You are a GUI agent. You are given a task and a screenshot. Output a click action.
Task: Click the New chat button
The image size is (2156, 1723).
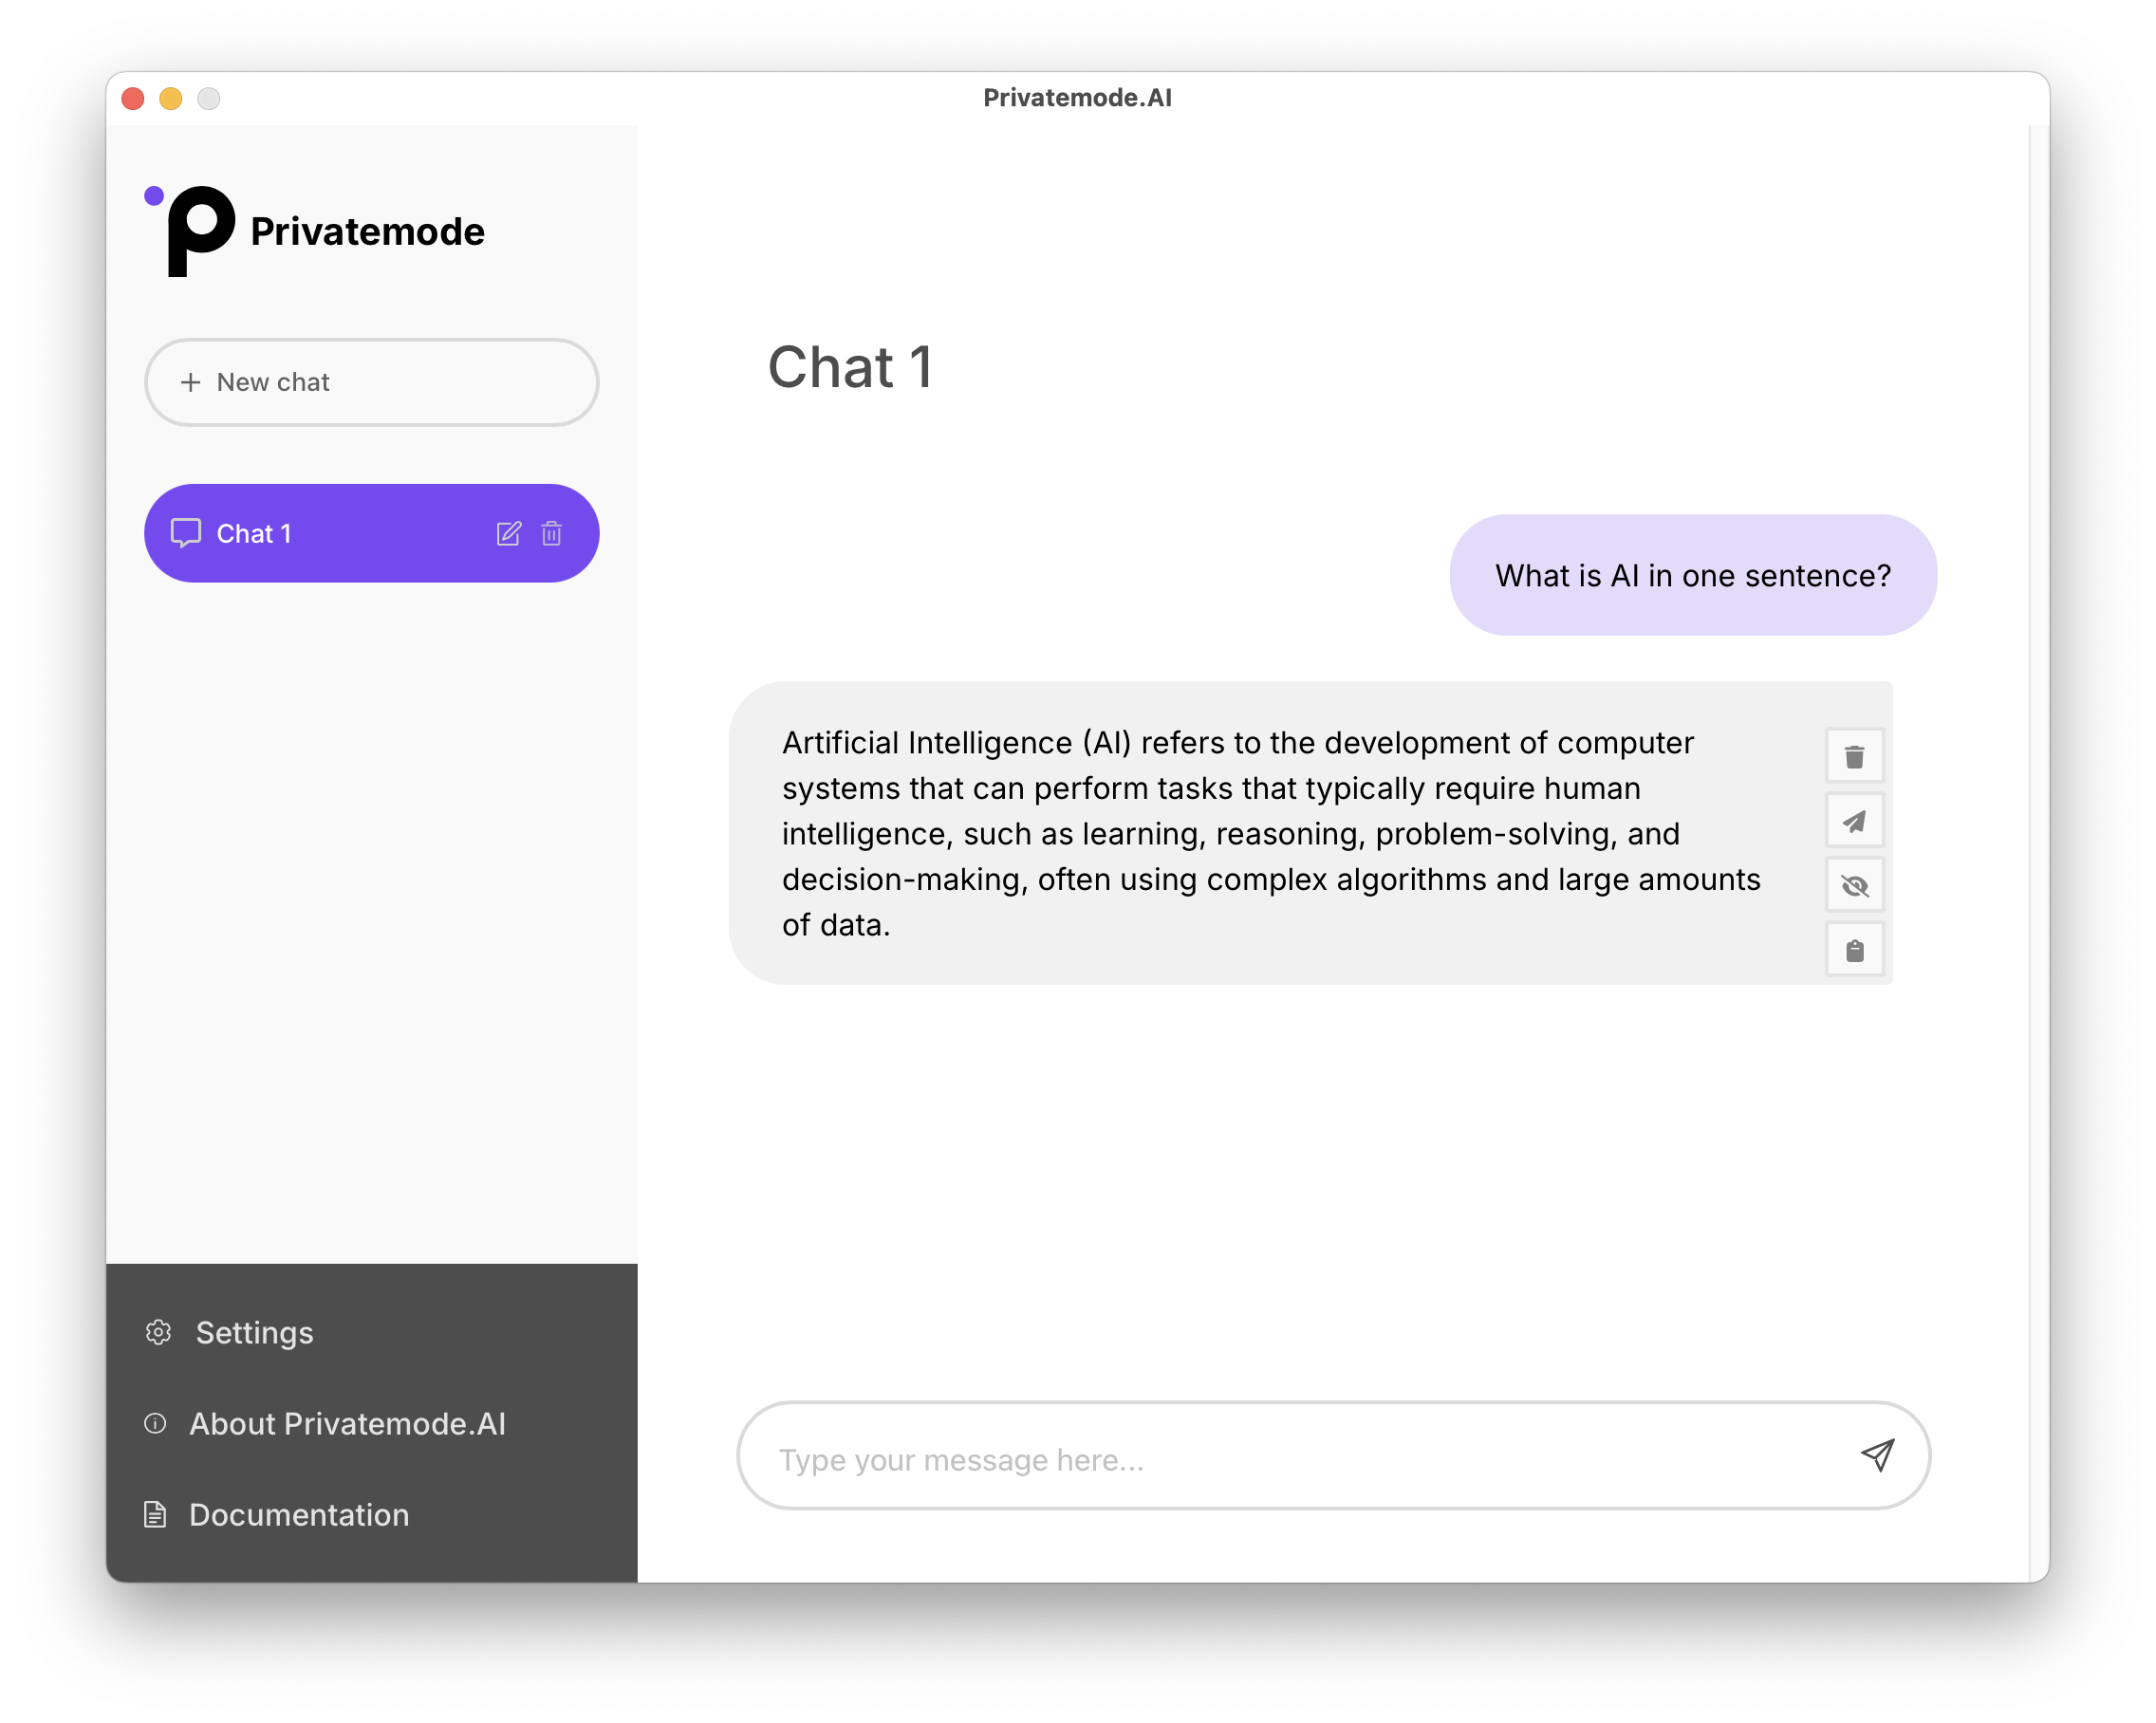pyautogui.click(x=371, y=381)
